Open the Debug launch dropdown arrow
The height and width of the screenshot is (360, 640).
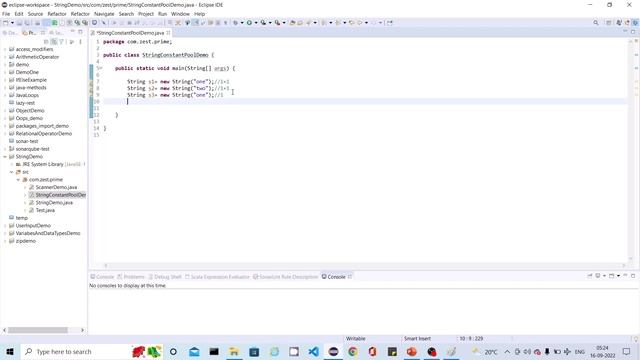pos(242,23)
